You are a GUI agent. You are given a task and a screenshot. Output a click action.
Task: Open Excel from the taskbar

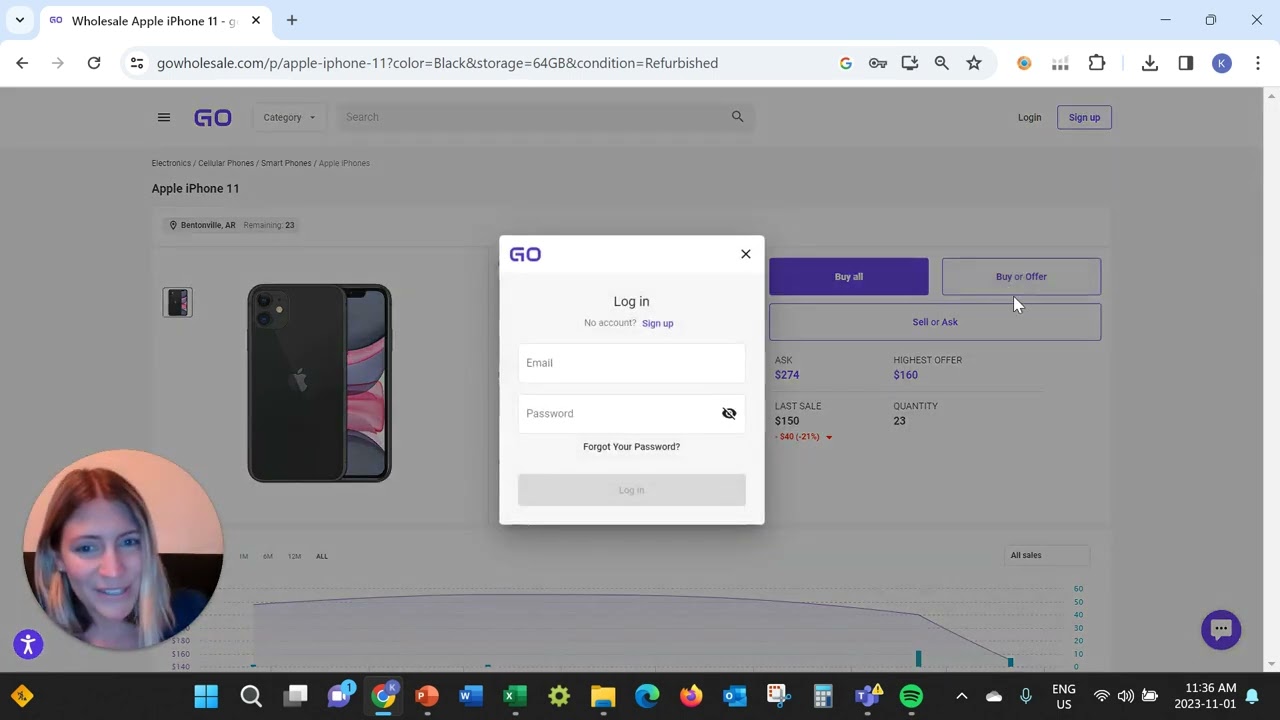coord(515,696)
